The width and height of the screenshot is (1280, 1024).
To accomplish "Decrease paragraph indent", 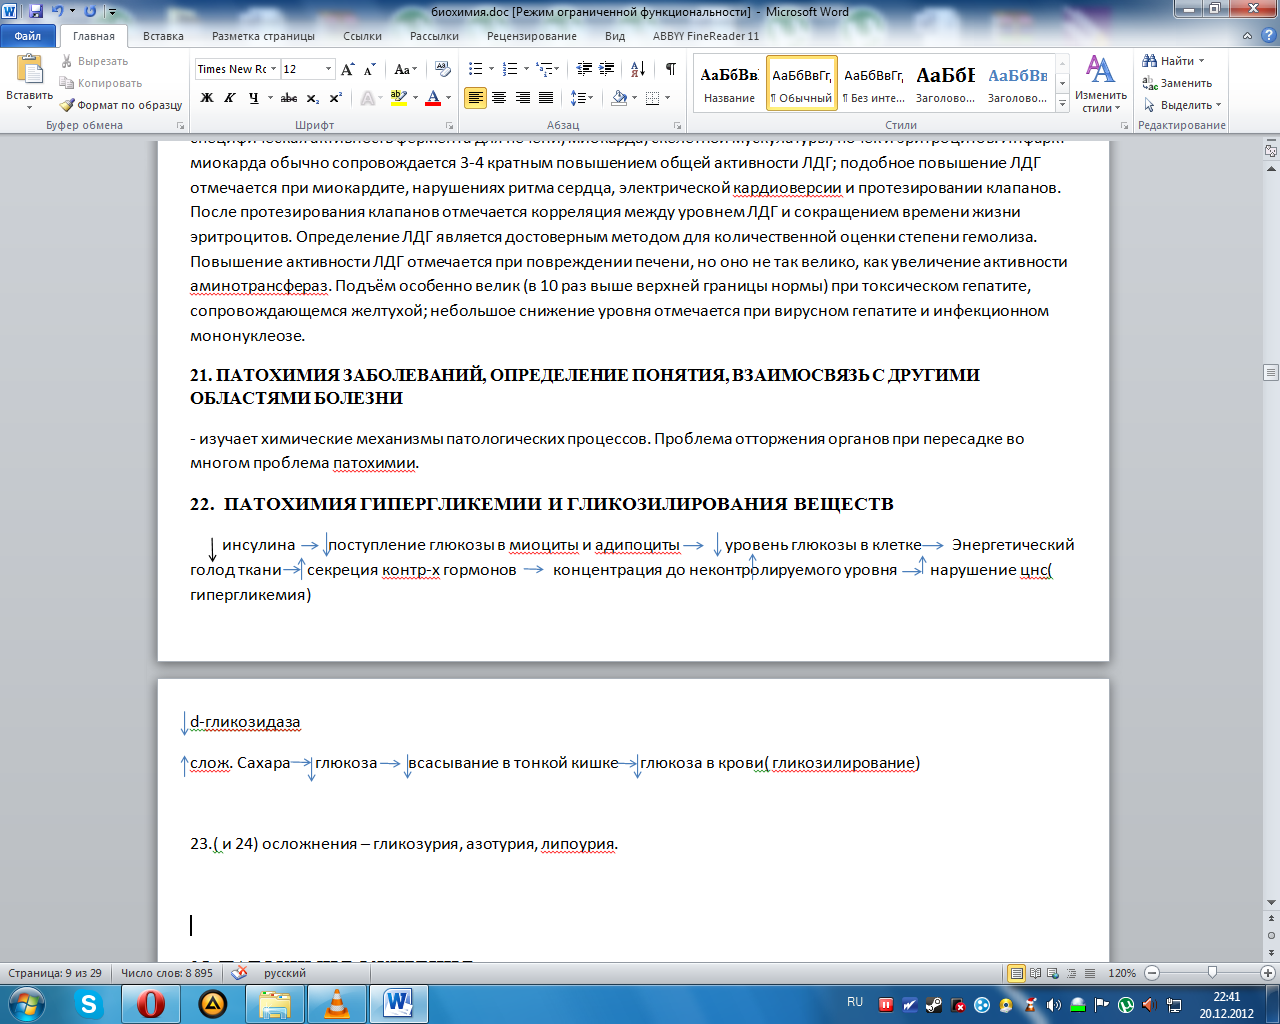I will tap(584, 69).
